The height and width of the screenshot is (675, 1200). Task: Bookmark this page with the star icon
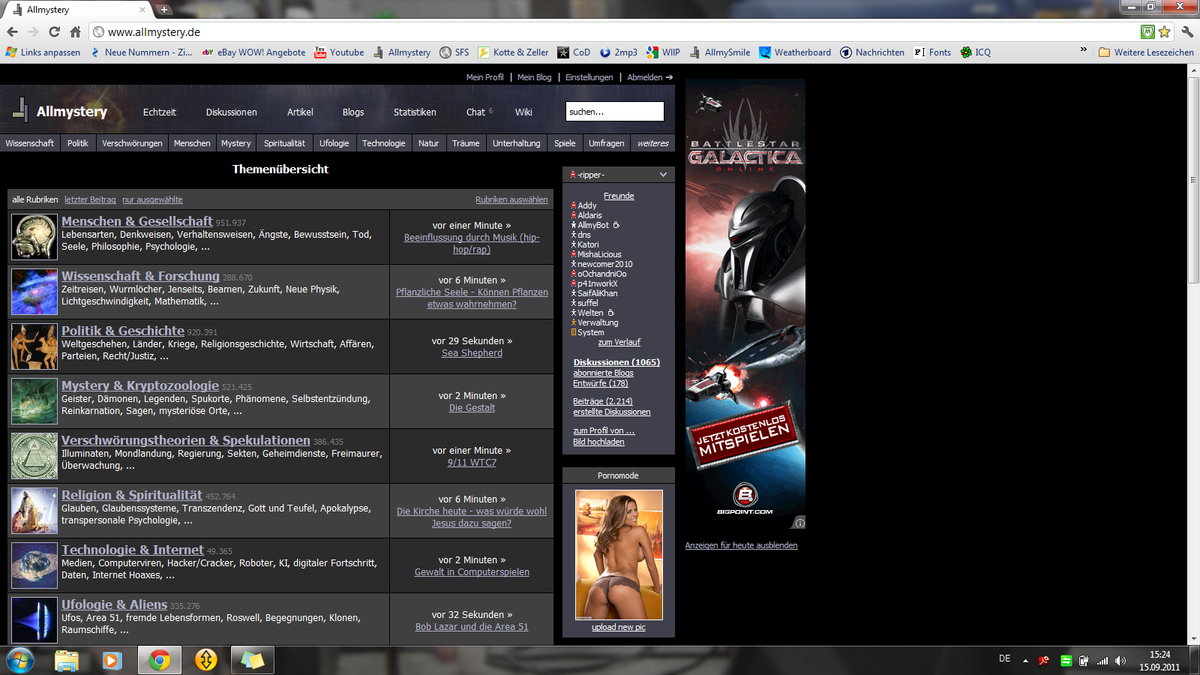[x=1164, y=32]
